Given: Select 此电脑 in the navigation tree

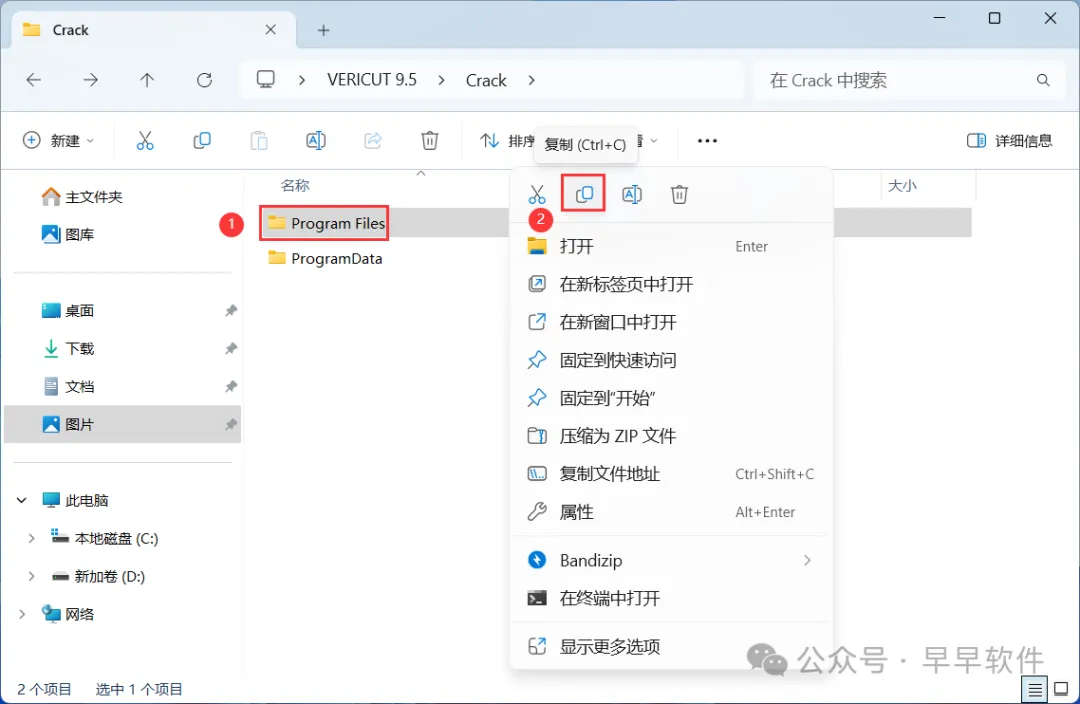Looking at the screenshot, I should click(x=75, y=501).
